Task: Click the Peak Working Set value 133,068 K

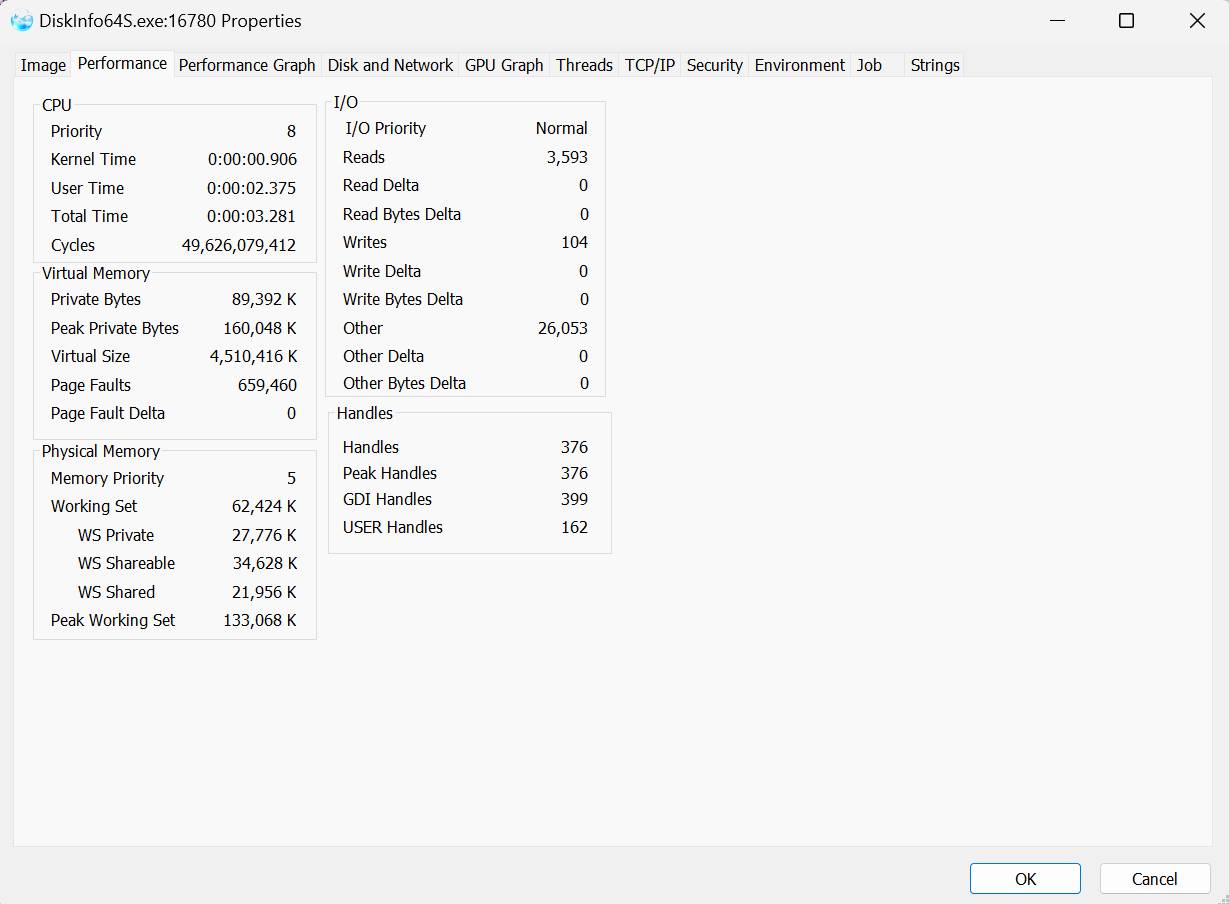Action: pos(260,620)
